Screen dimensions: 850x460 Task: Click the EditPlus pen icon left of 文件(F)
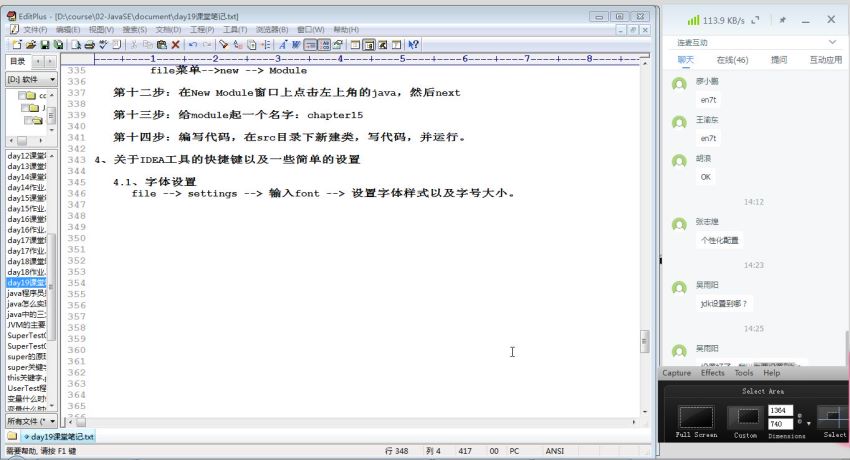click(x=15, y=29)
